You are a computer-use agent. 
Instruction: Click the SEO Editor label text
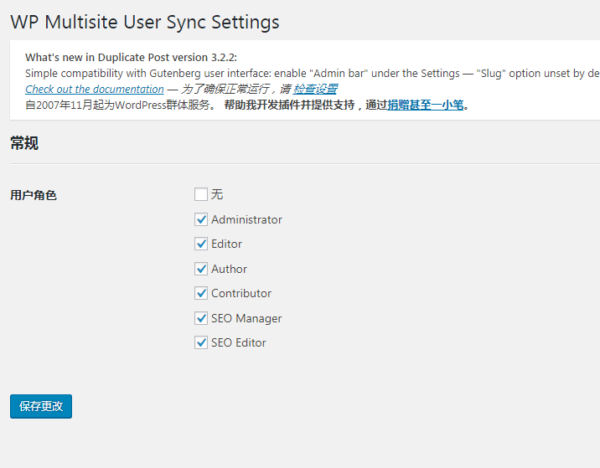tap(239, 342)
